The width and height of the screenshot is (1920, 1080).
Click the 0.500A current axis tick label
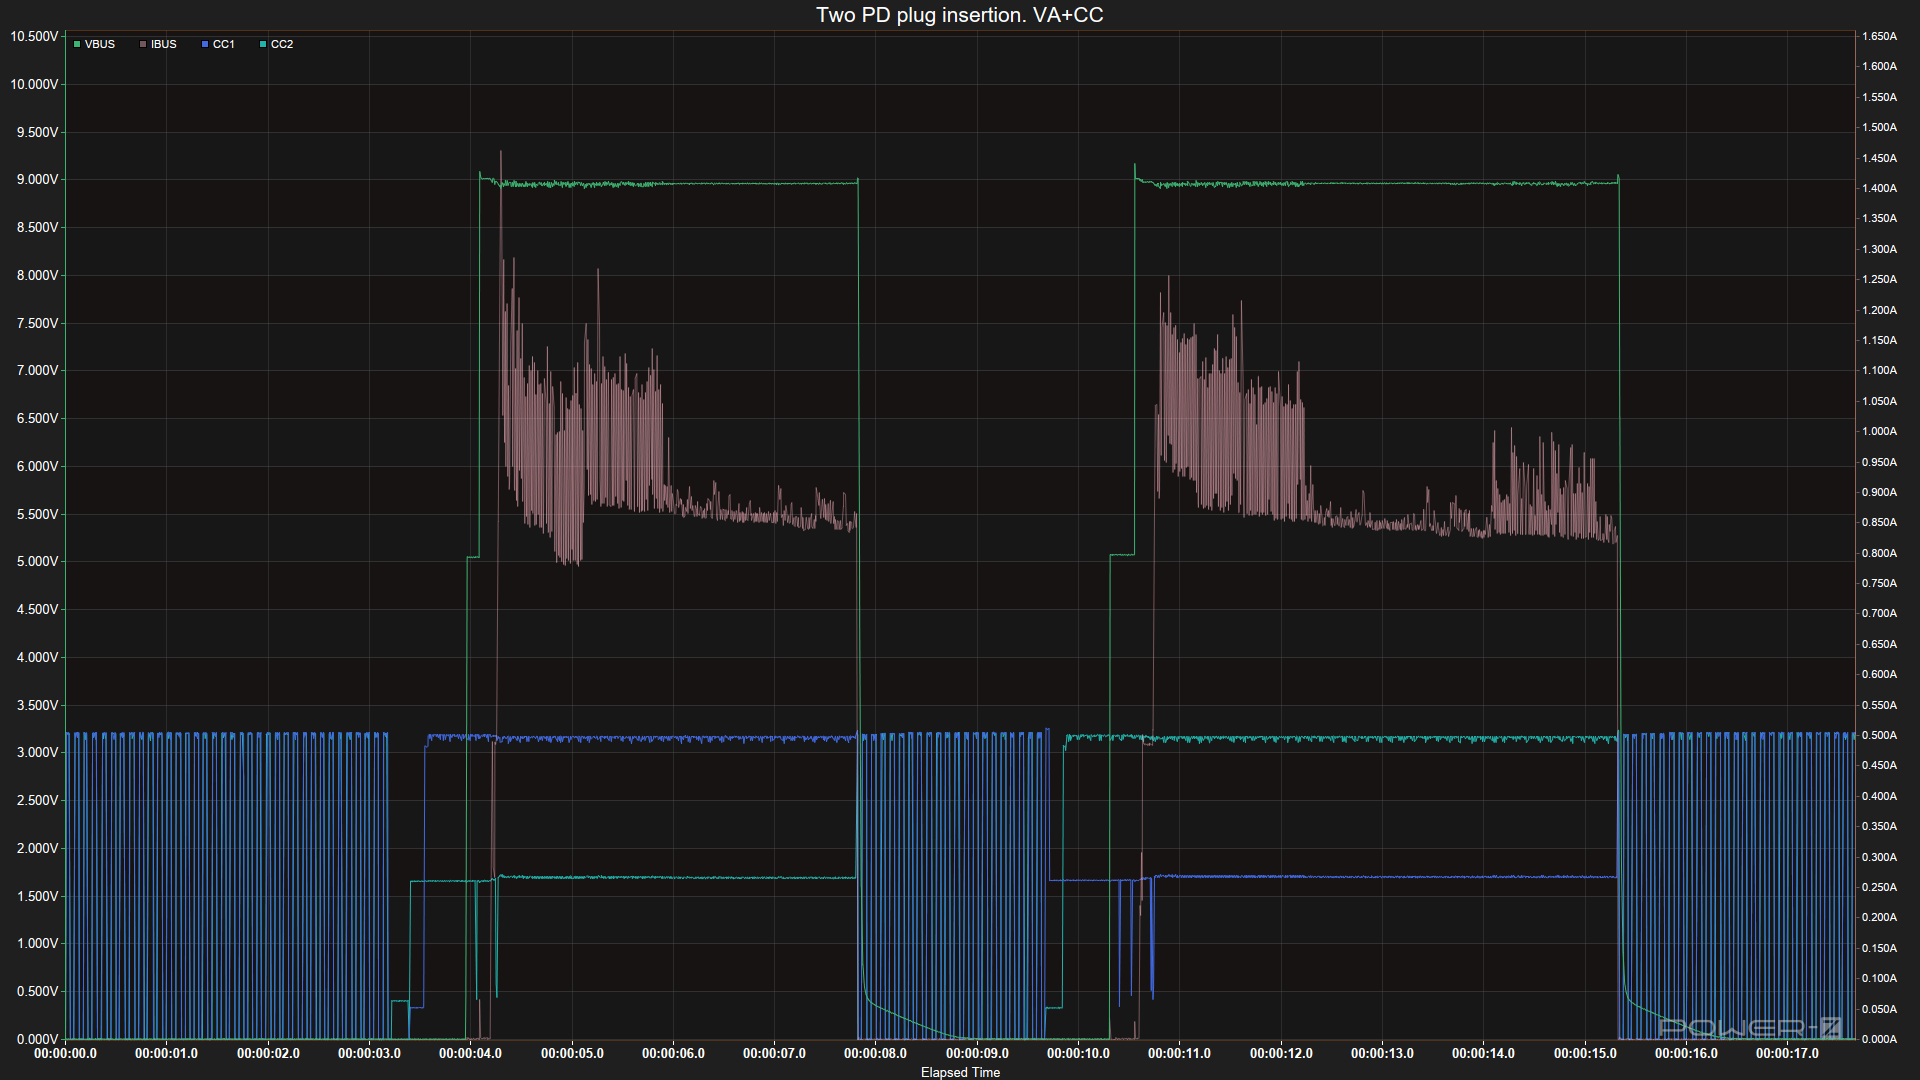point(1879,735)
